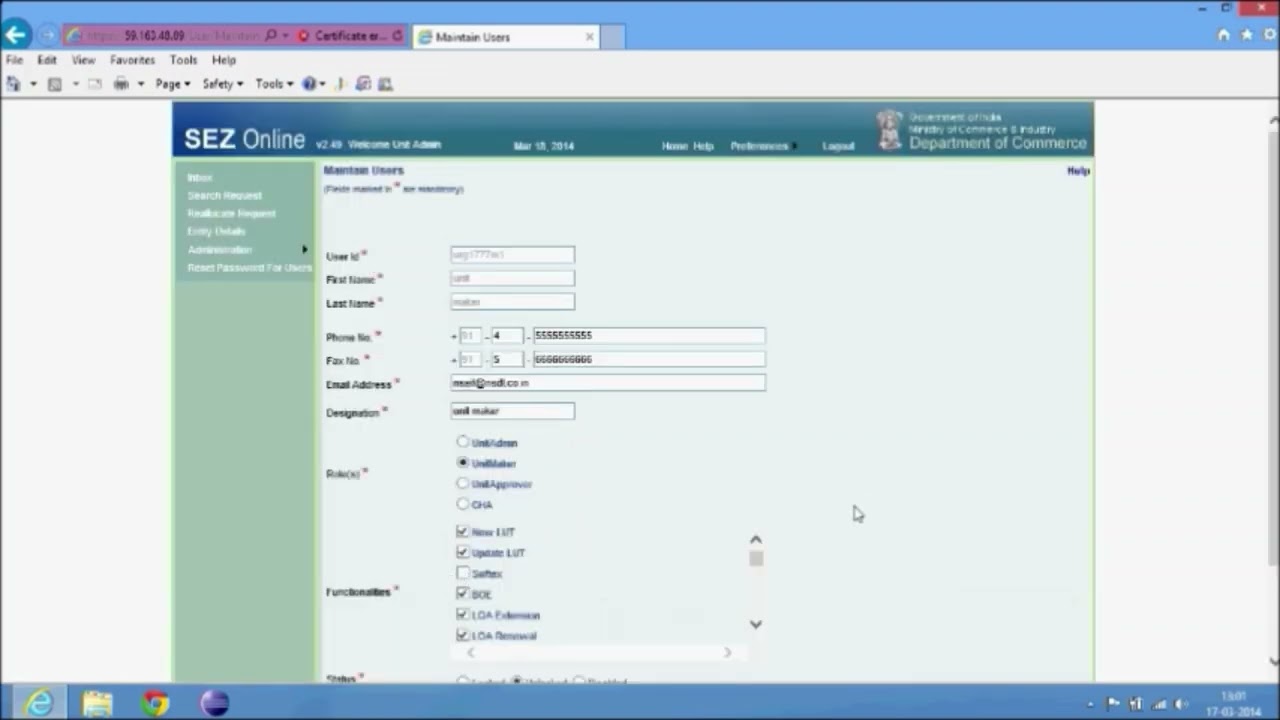The width and height of the screenshot is (1280, 720).
Task: Click the Help link at page right
Action: tap(1078, 171)
